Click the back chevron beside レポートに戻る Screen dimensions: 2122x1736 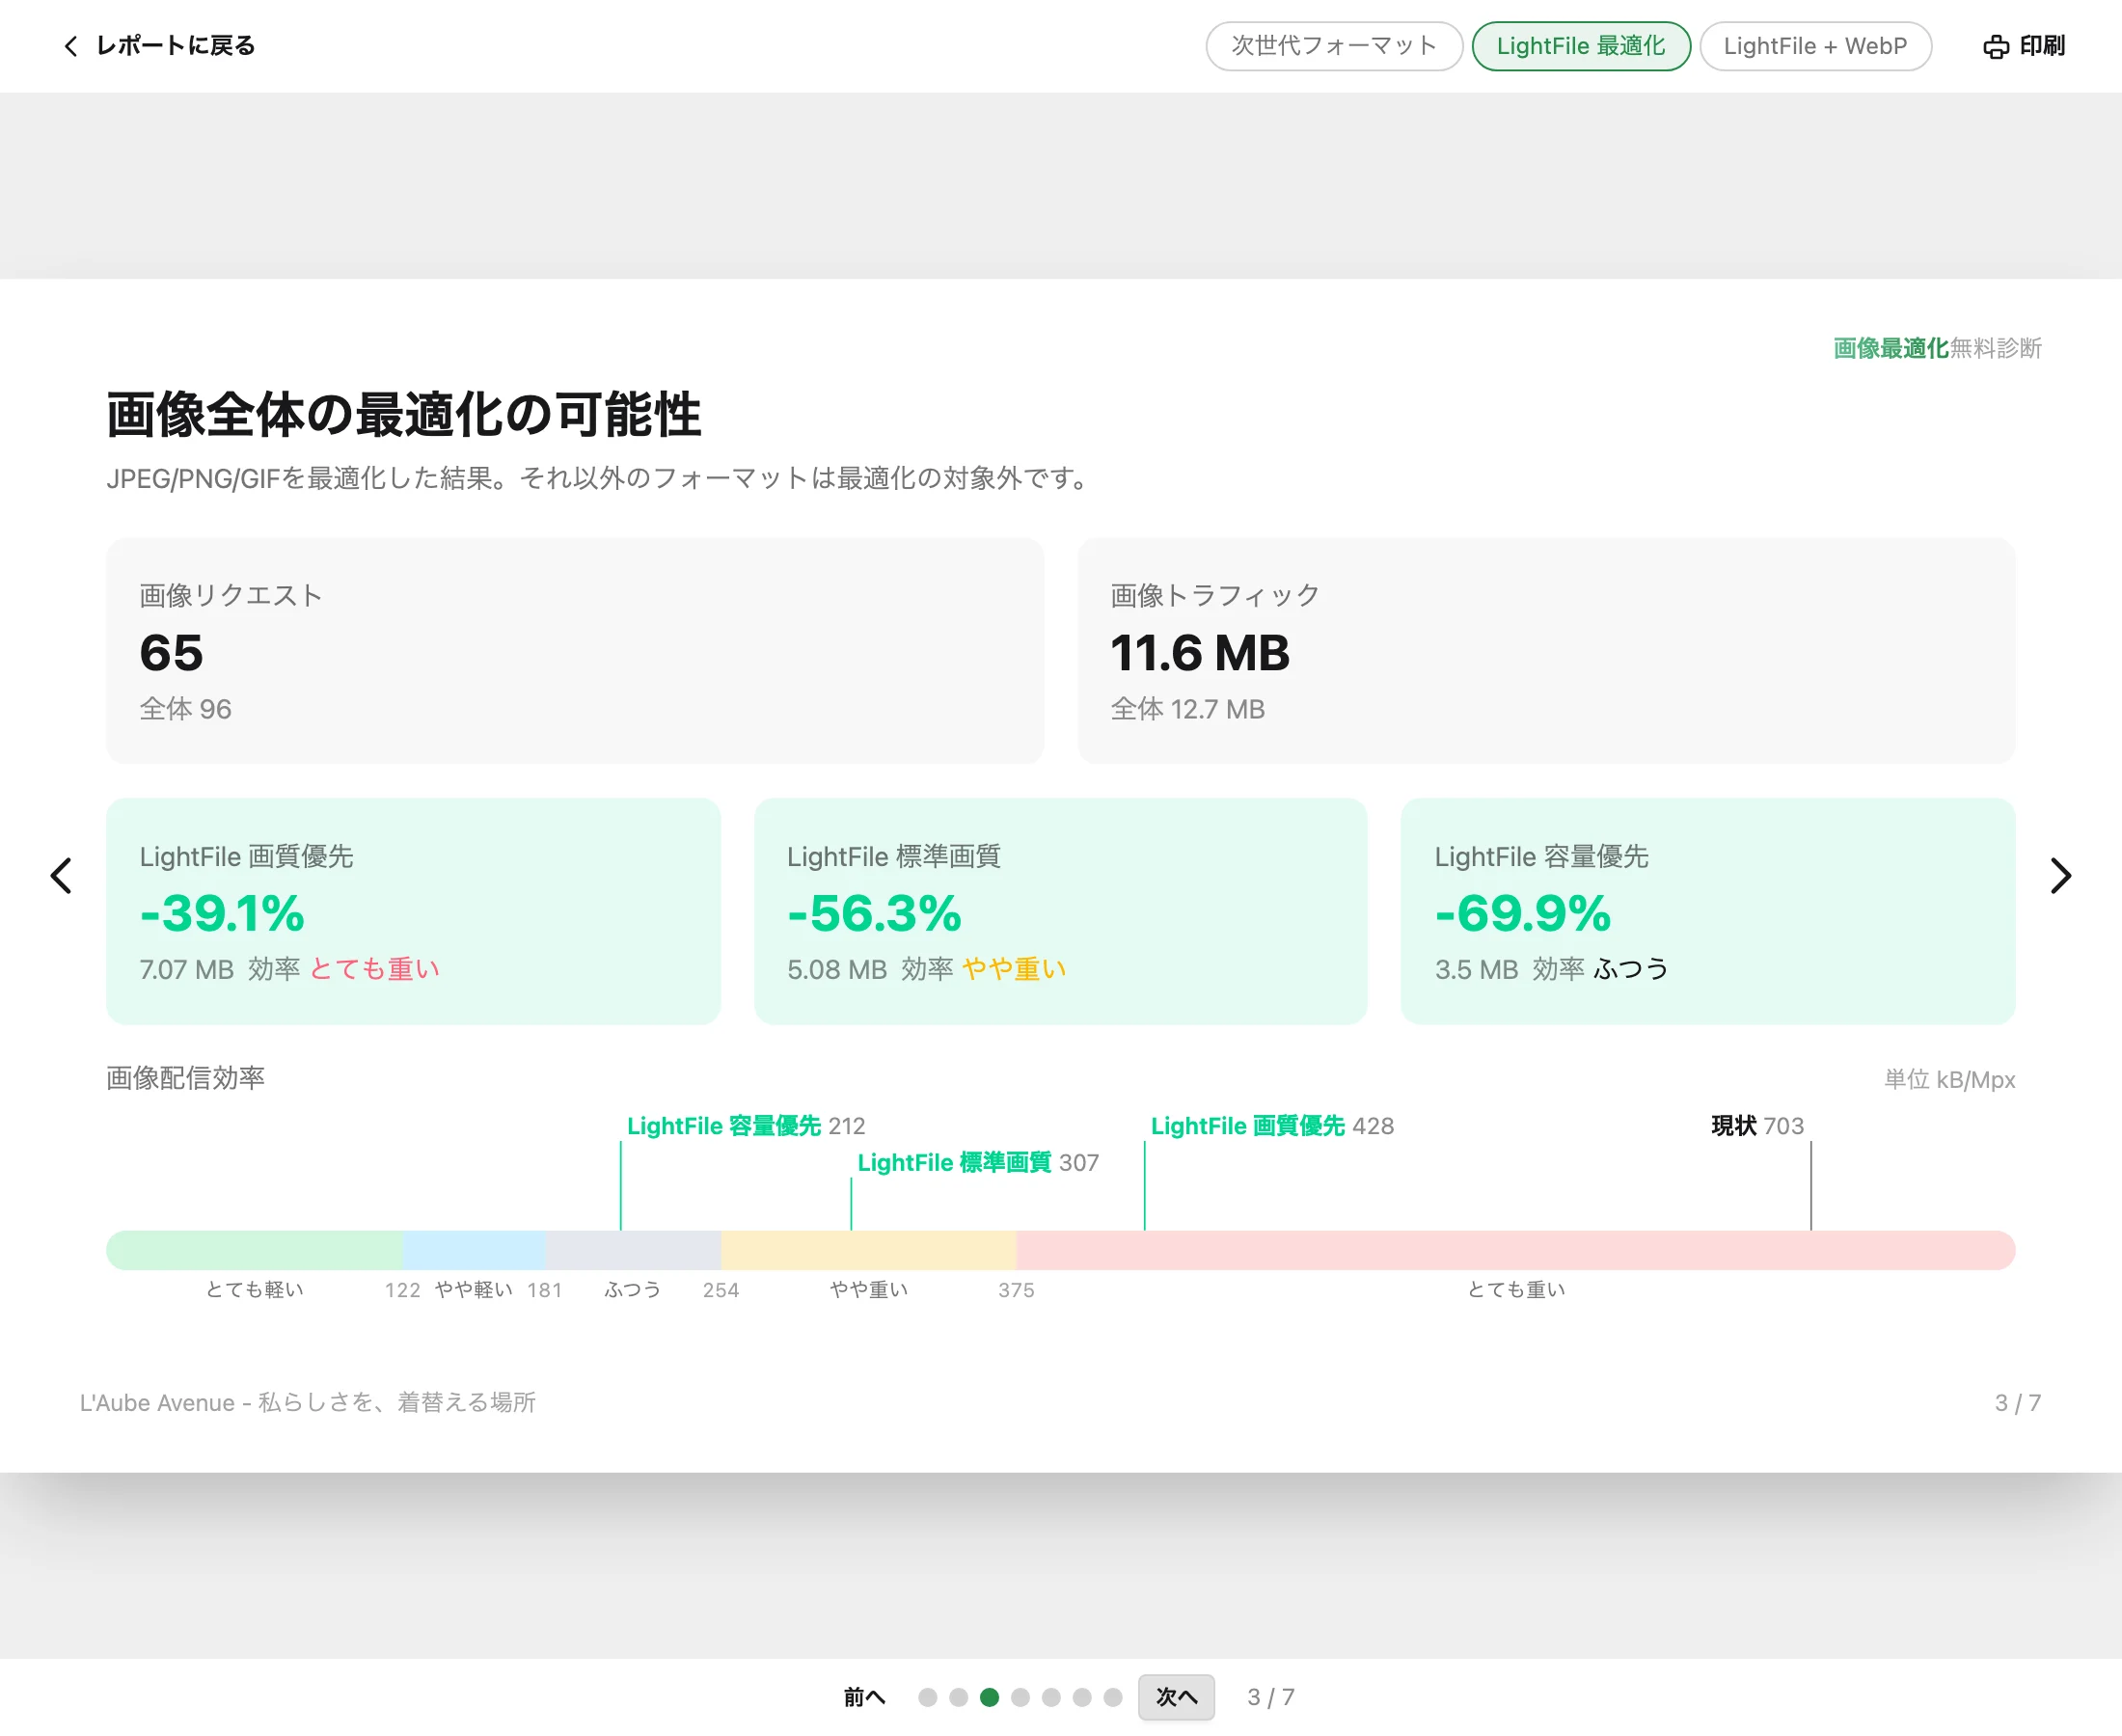[x=71, y=46]
